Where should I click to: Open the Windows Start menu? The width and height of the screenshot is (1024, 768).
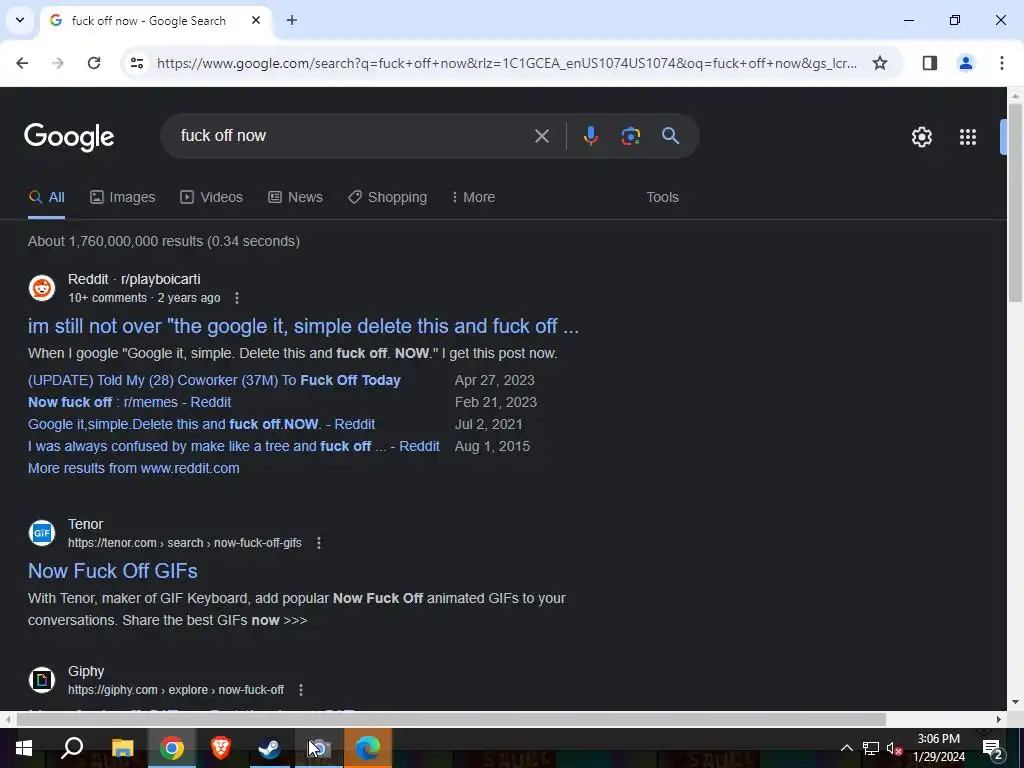click(x=24, y=748)
